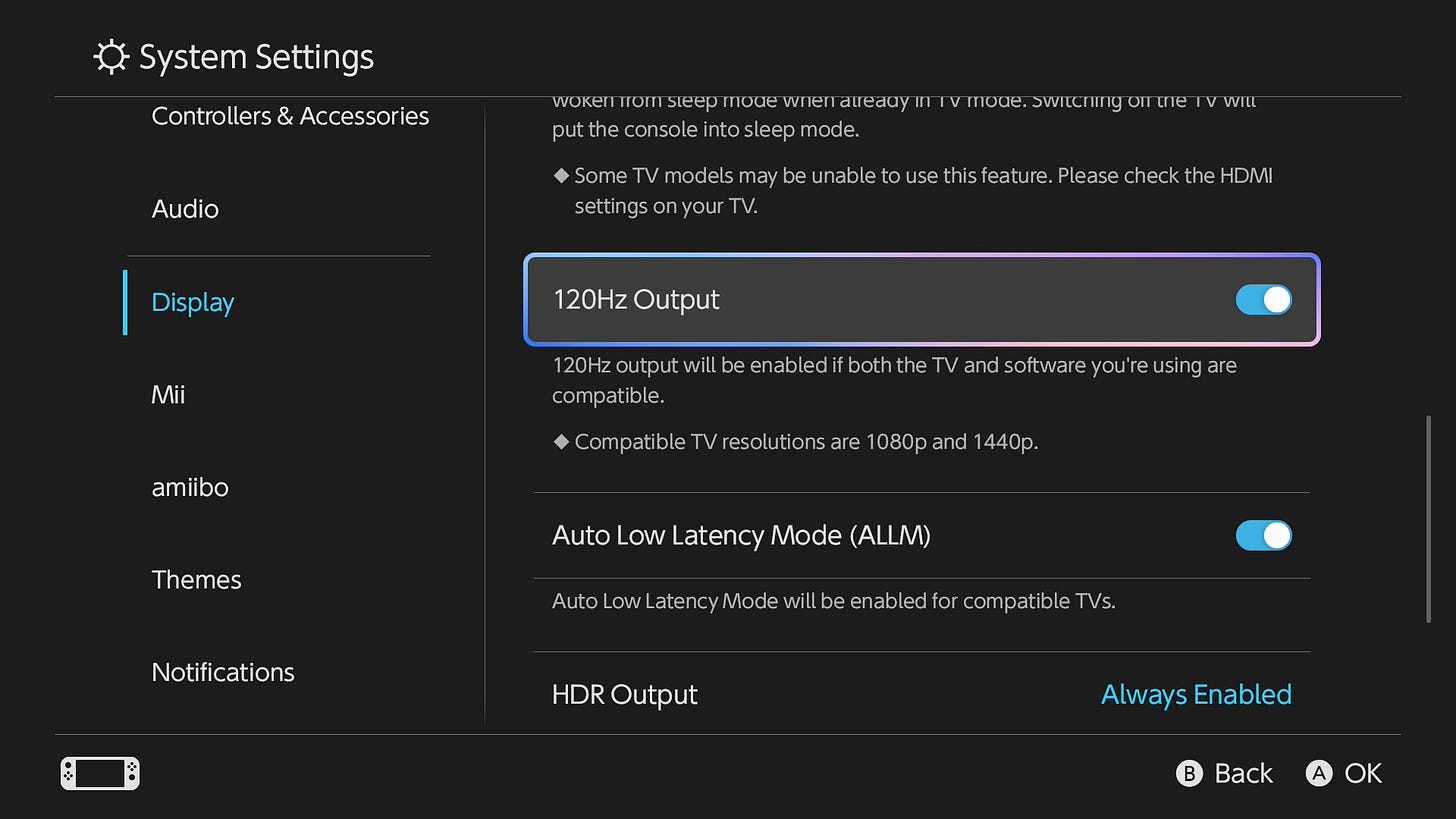Open the Themes settings
1456x819 pixels.
[x=196, y=579]
